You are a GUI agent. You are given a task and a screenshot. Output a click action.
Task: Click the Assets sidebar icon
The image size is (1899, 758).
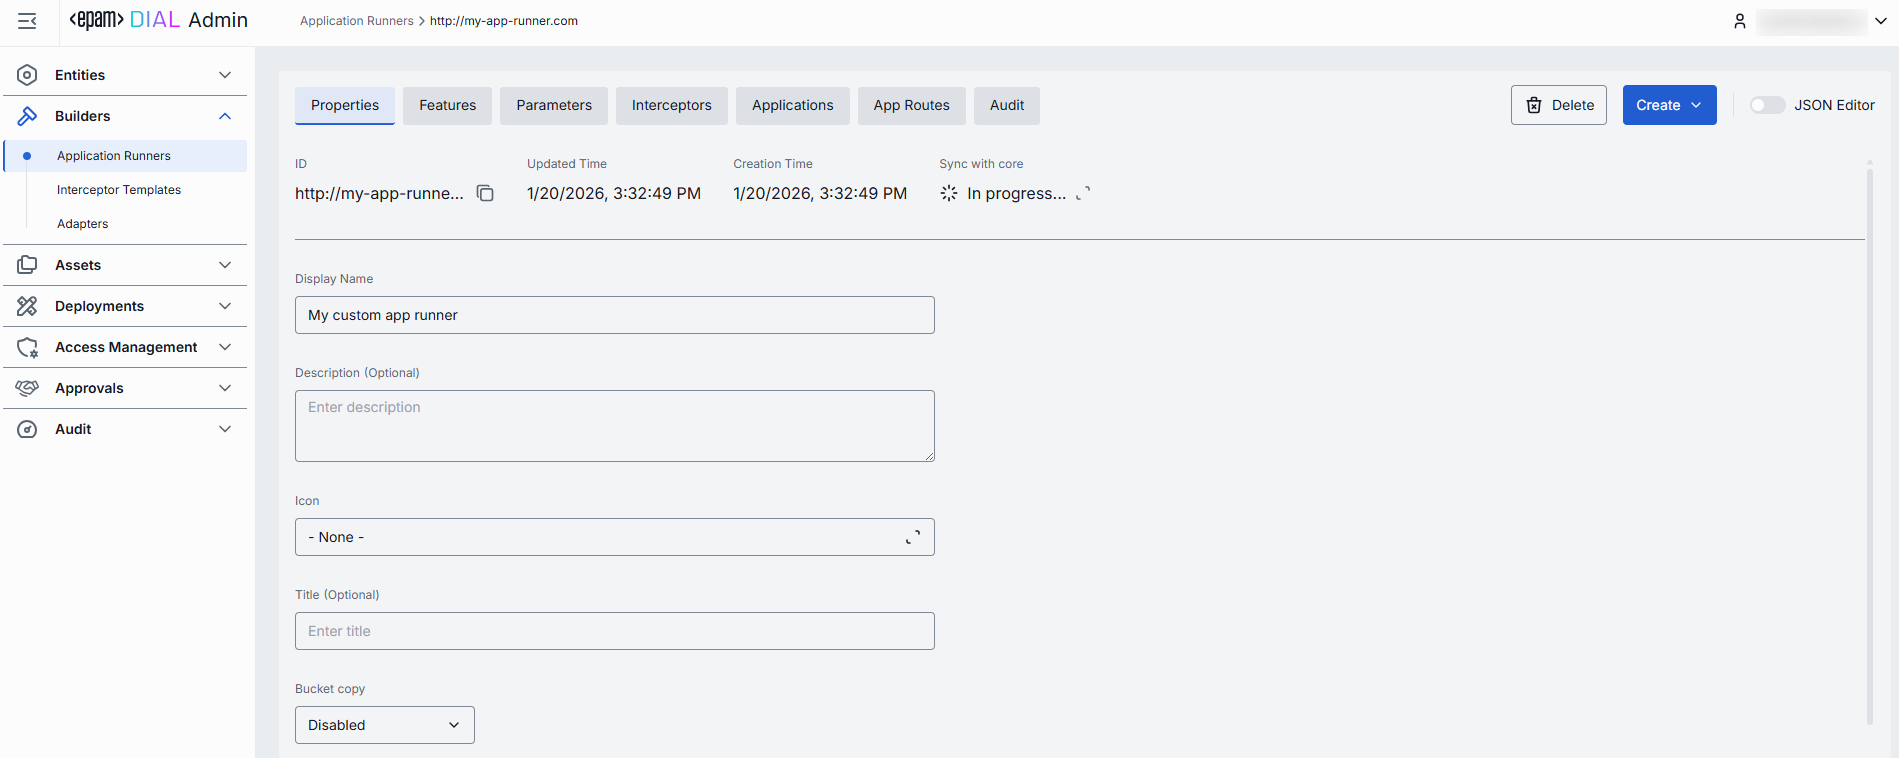[x=27, y=265]
